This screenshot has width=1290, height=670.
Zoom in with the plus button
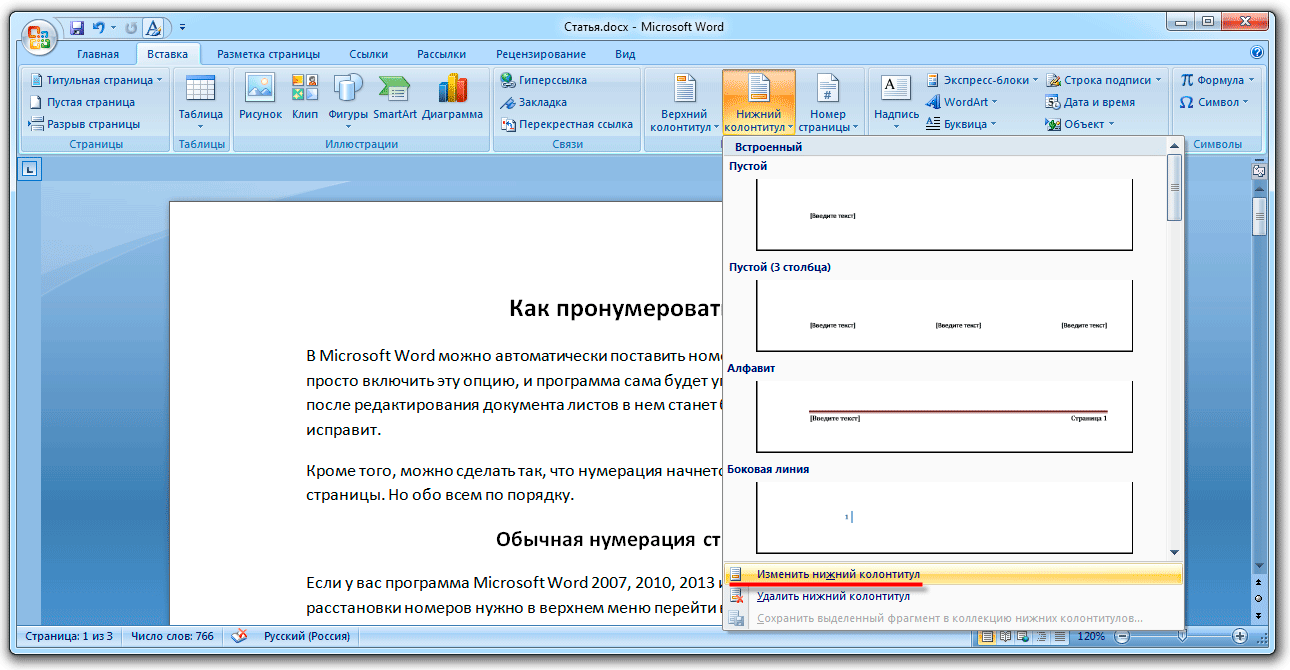coord(1240,636)
